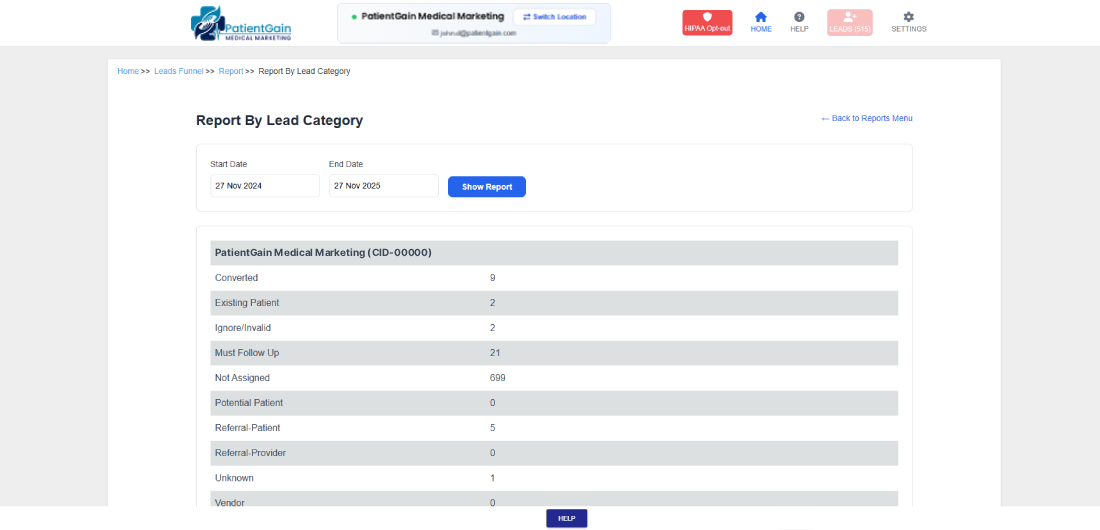Click the Start Date label
Image resolution: width=1100 pixels, height=530 pixels.
point(229,164)
